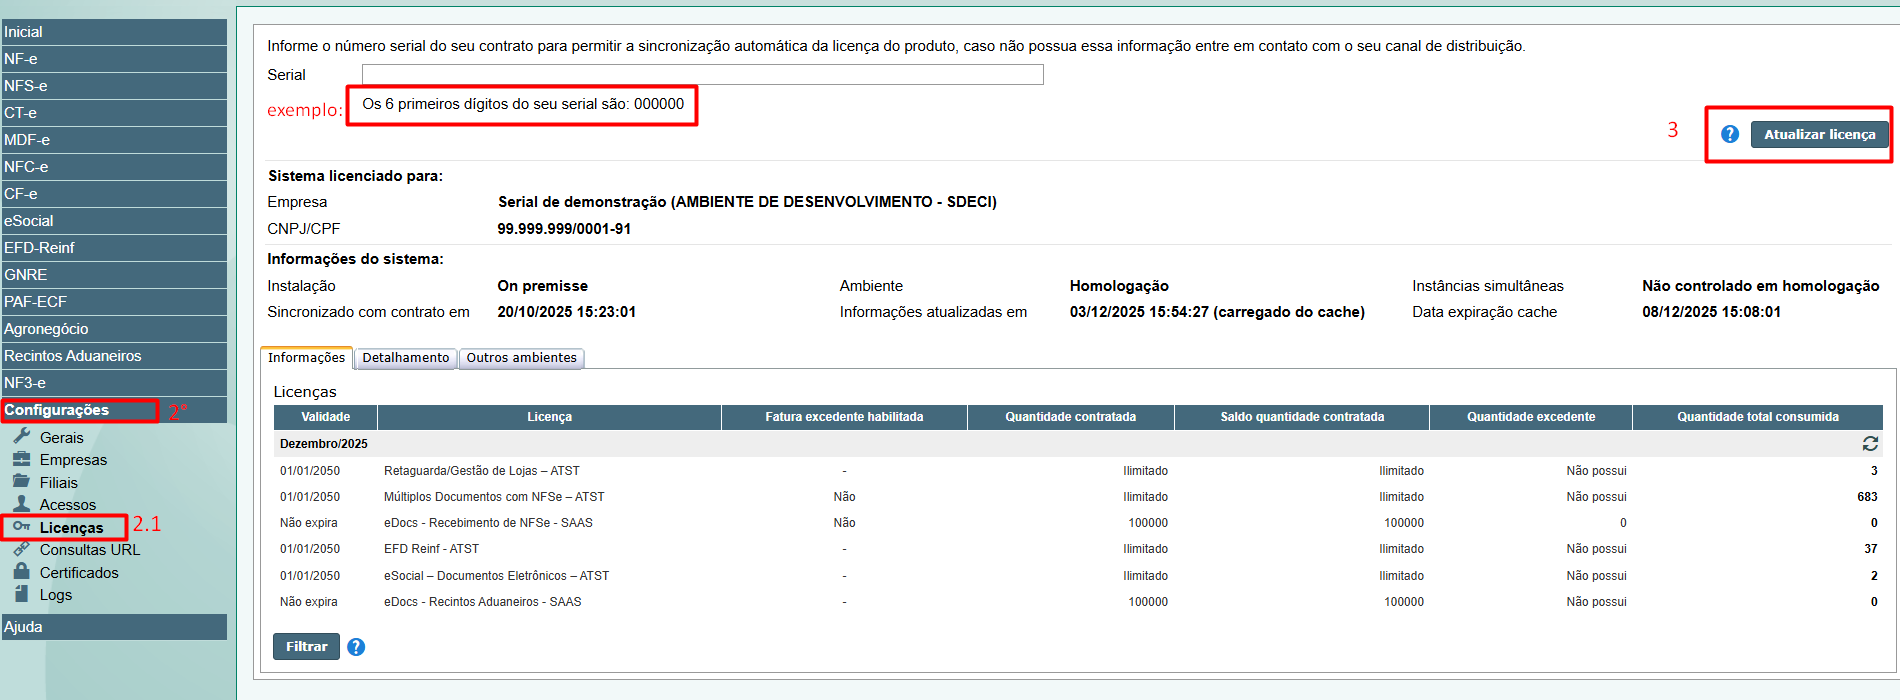Click the wrench icon beside Gerais
Image resolution: width=1900 pixels, height=700 pixels.
point(21,437)
